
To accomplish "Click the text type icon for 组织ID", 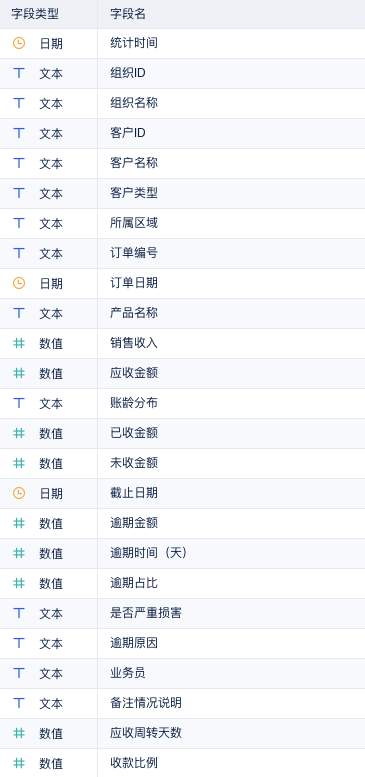I will click(x=19, y=73).
